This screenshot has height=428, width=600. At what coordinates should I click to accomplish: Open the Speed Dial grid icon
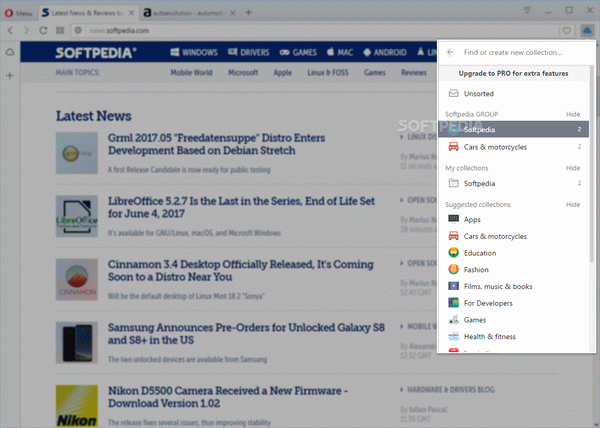pyautogui.click(x=60, y=31)
